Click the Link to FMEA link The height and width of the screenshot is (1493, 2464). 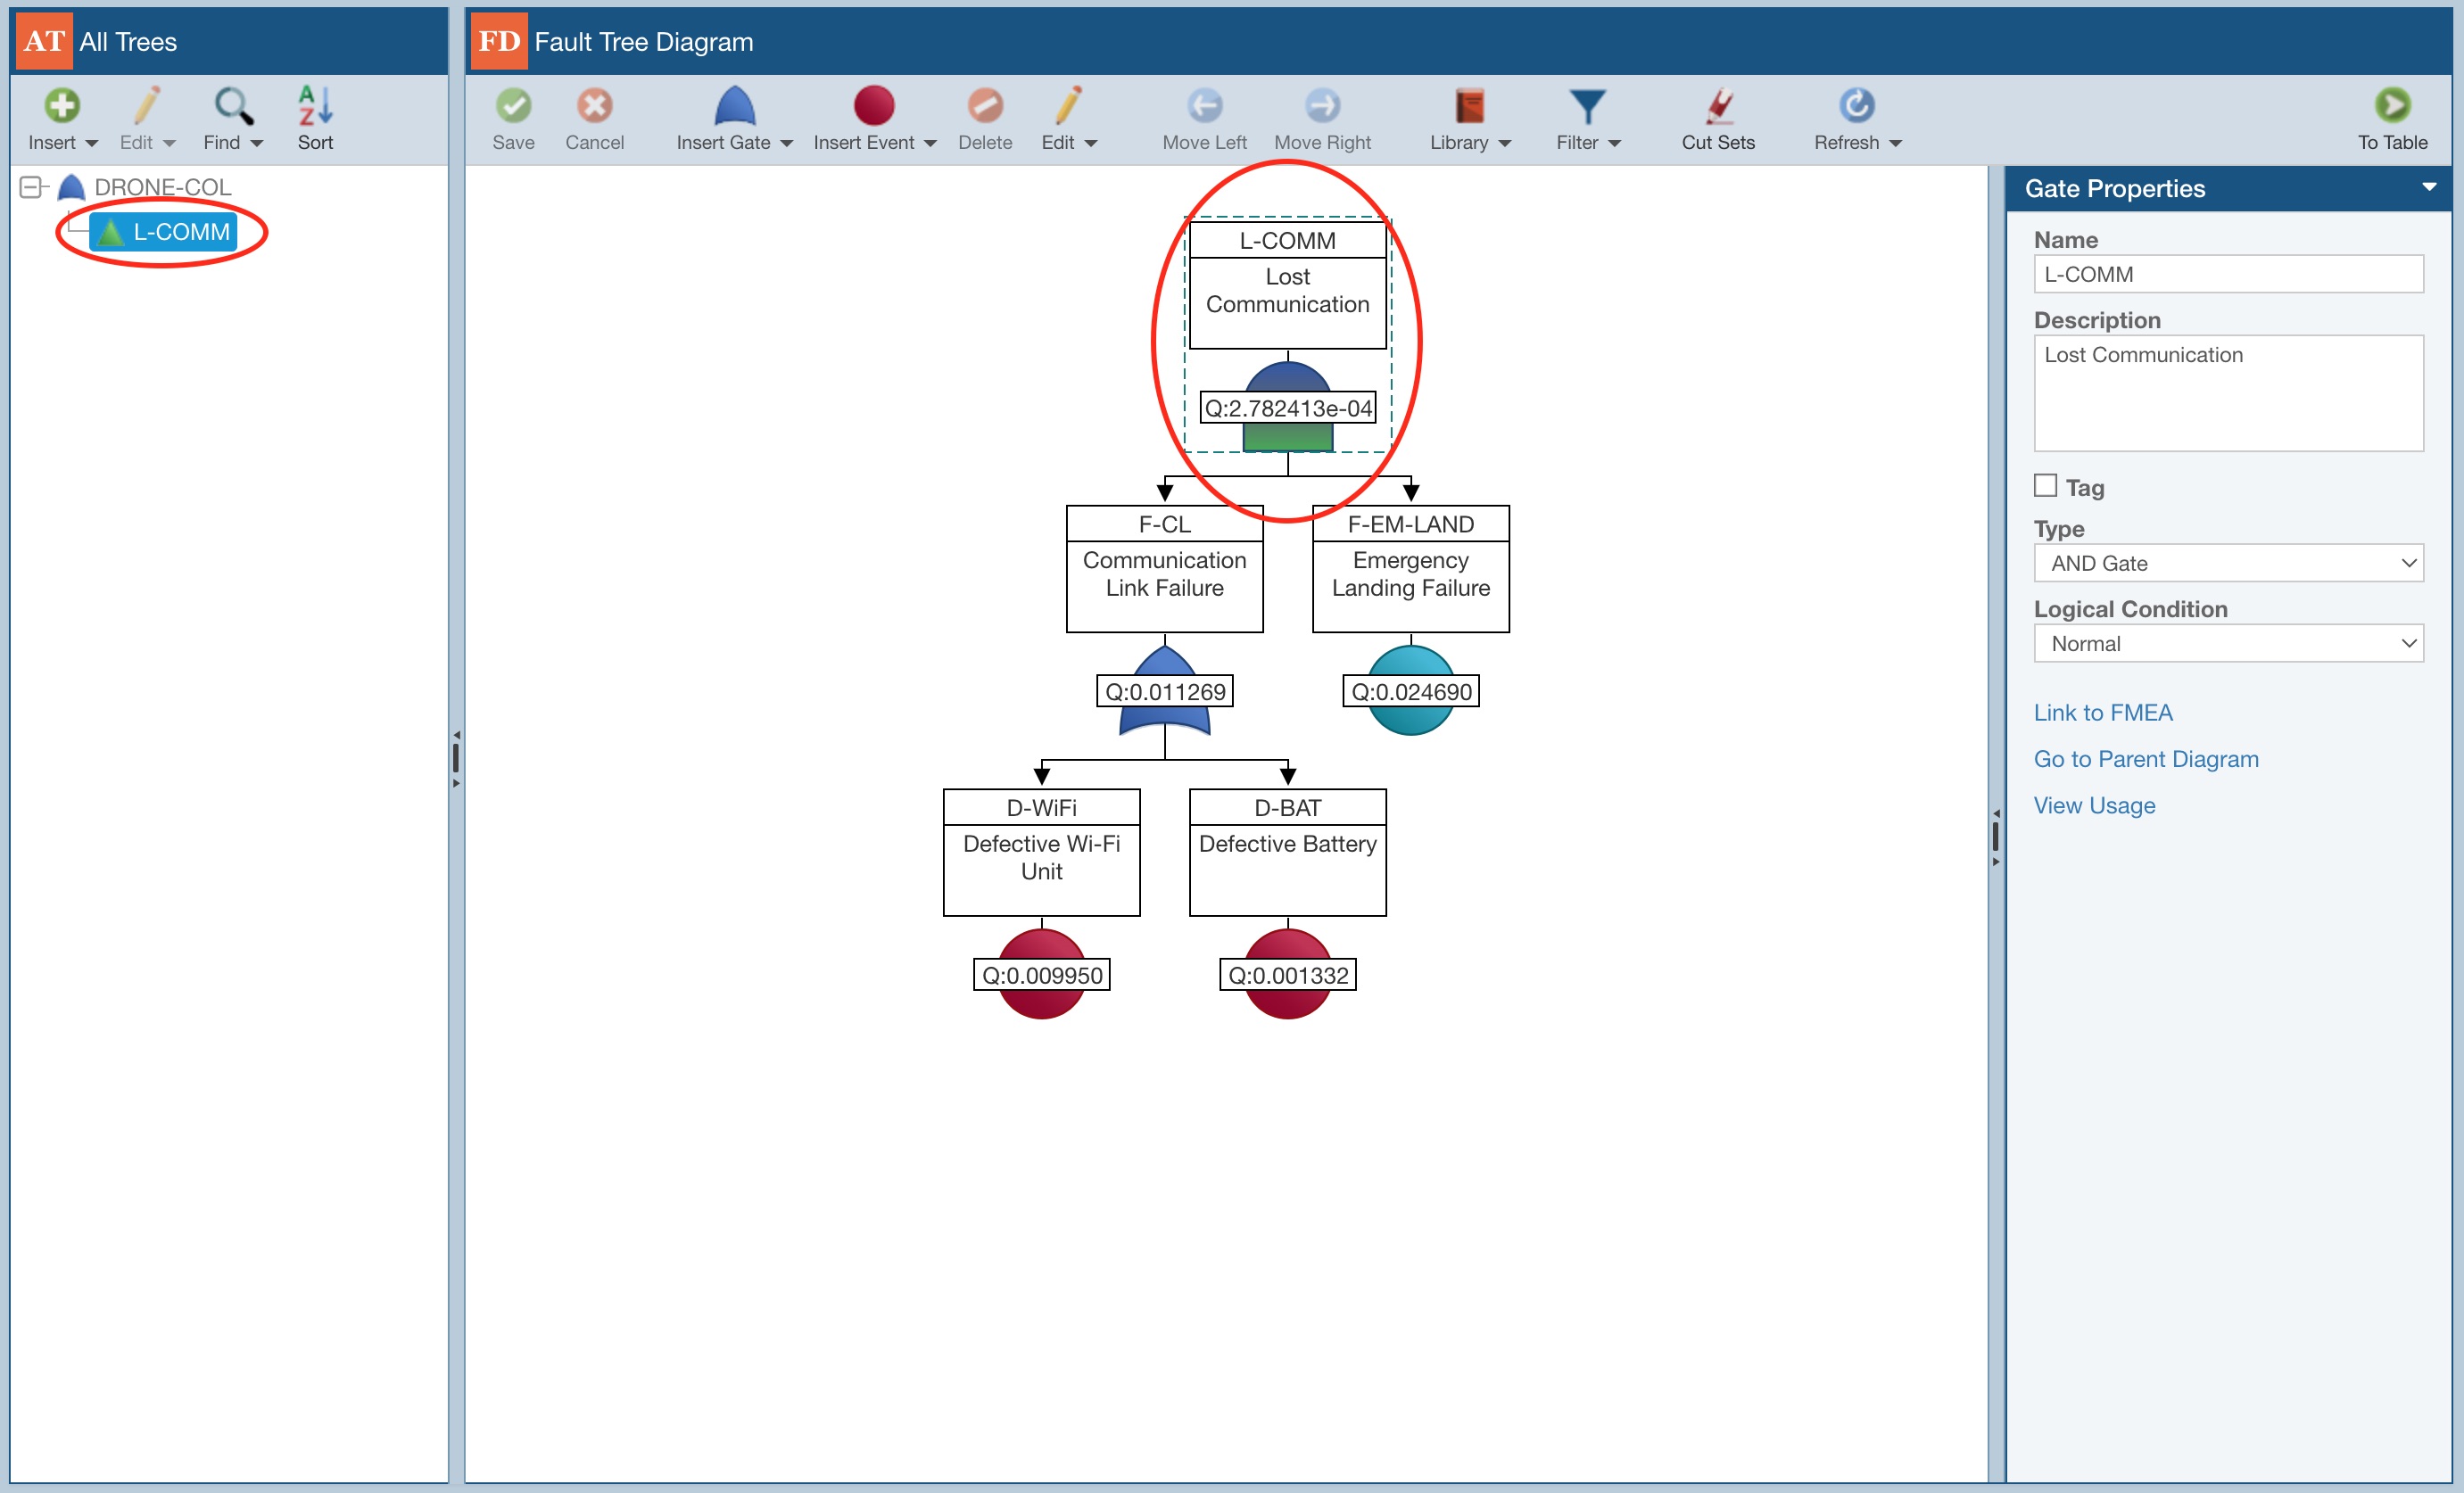pos(2102,712)
